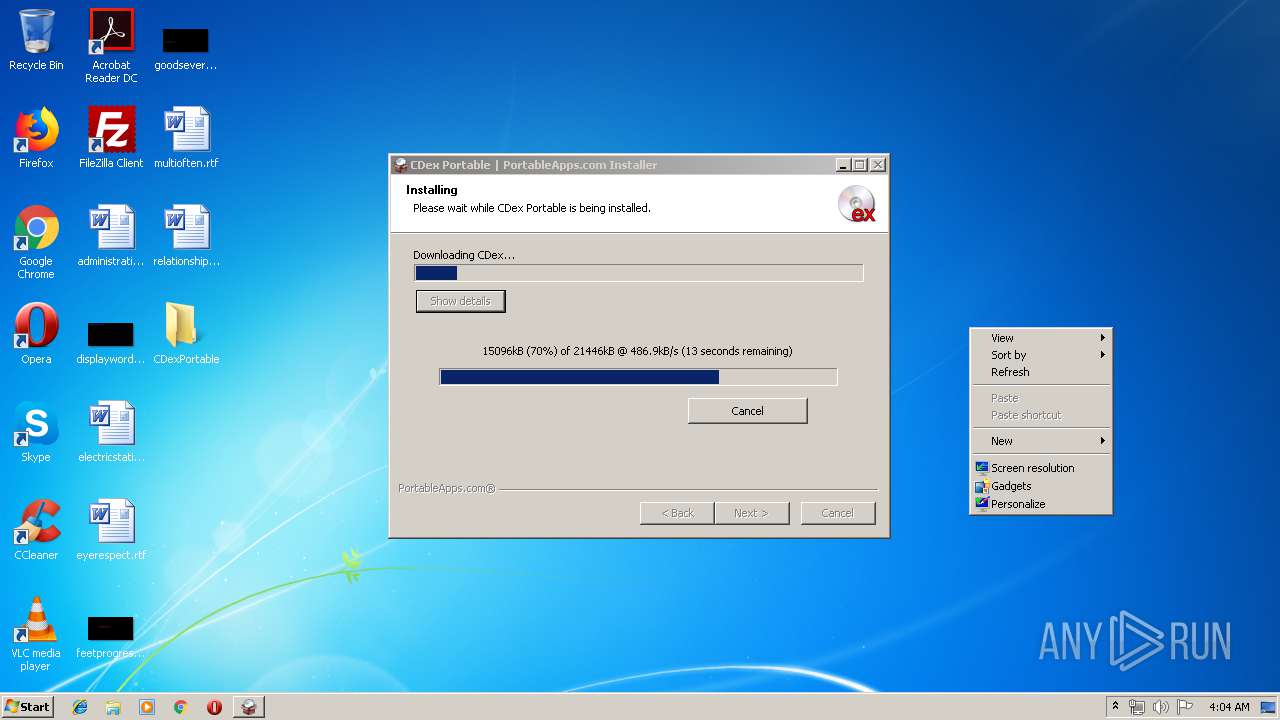The image size is (1280, 720).
Task: Select the Opera desktop shortcut
Action: click(x=36, y=334)
